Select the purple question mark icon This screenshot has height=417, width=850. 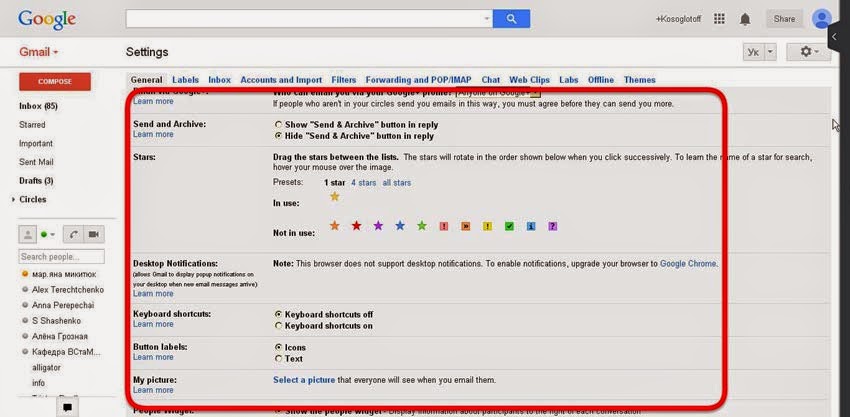pyautogui.click(x=552, y=226)
